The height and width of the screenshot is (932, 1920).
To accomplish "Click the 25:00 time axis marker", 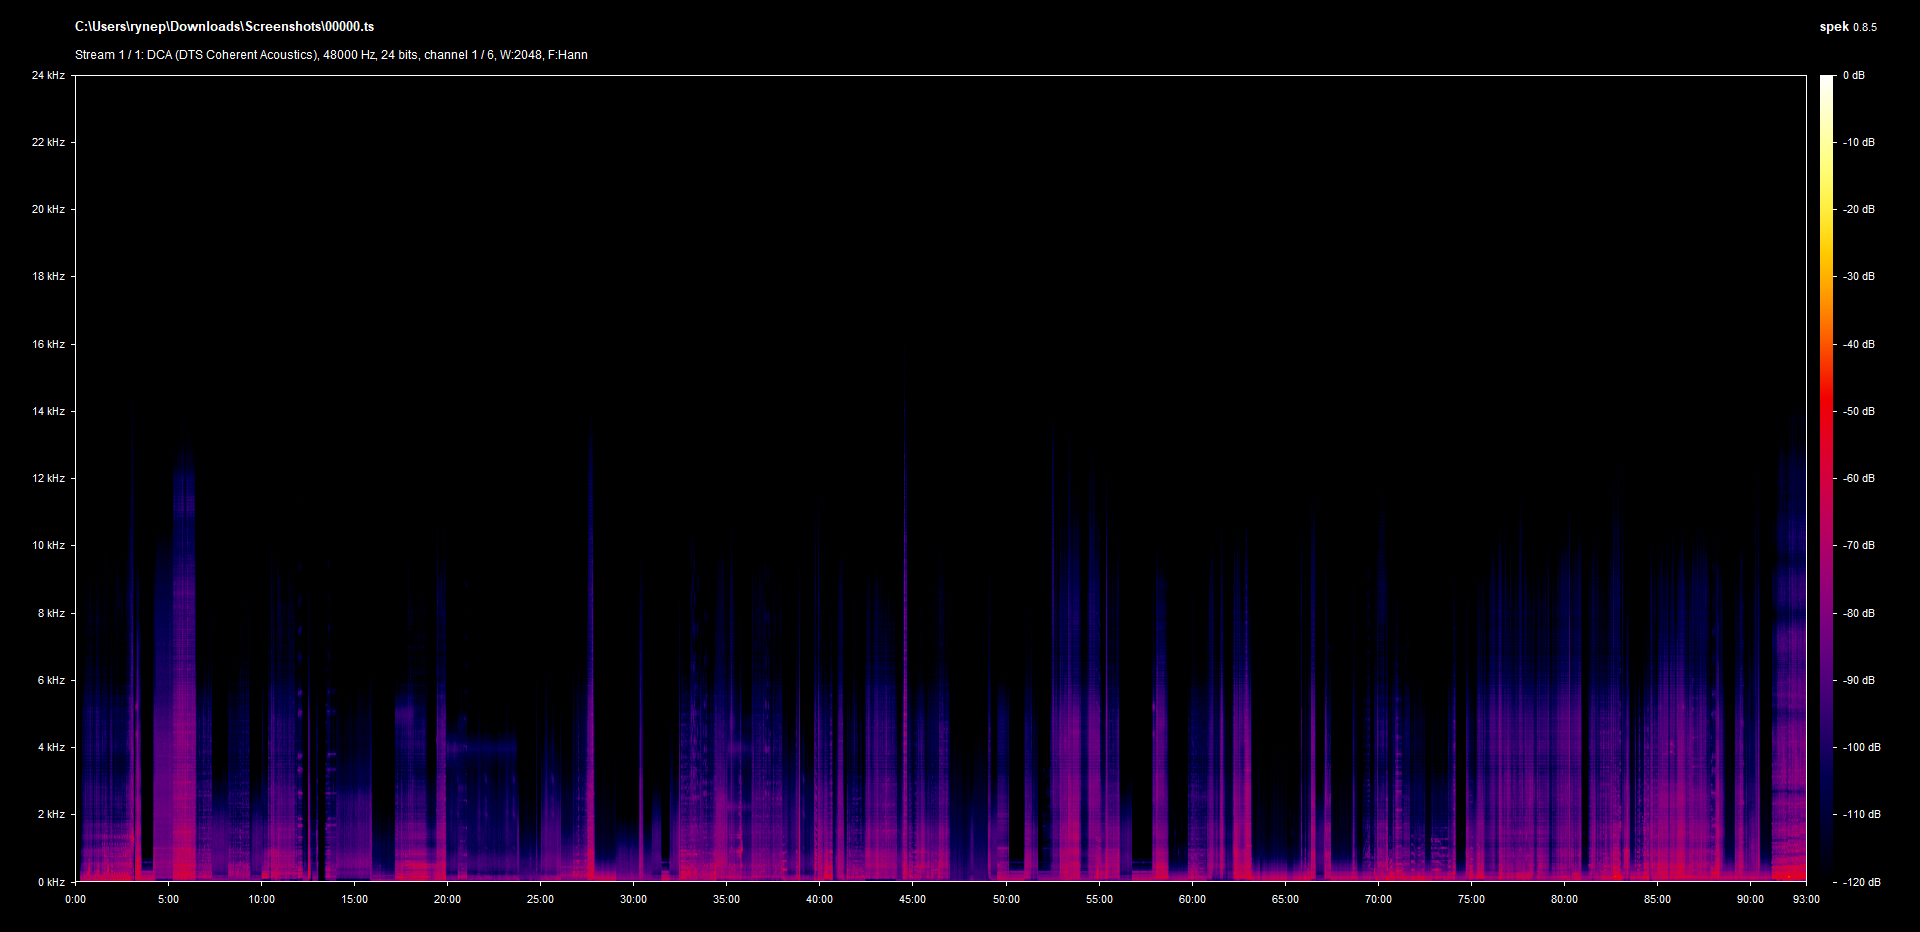I will tap(540, 899).
